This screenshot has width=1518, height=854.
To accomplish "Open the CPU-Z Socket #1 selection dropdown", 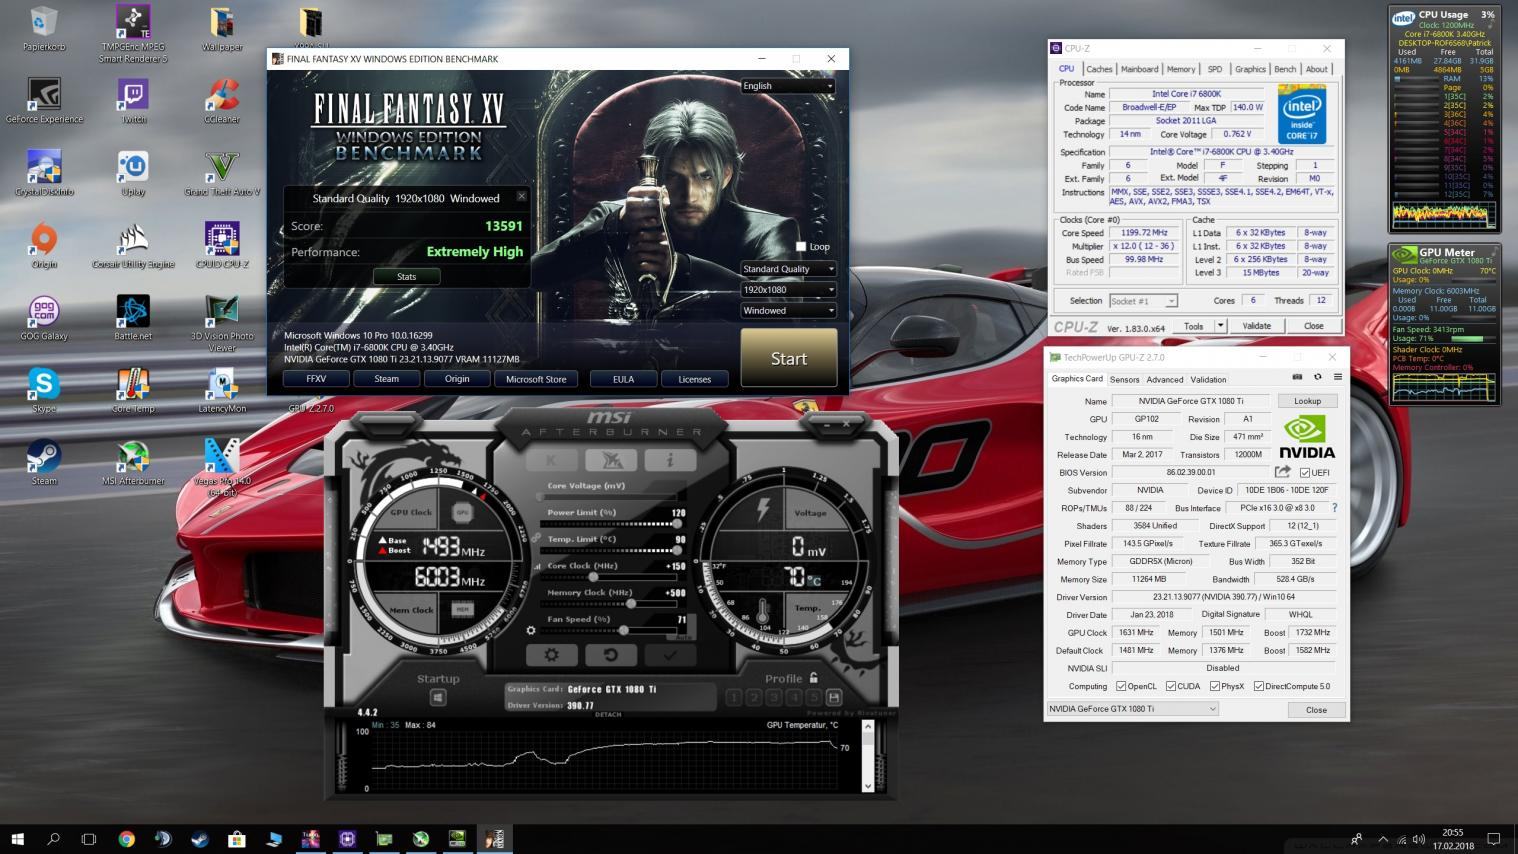I will (1143, 301).
